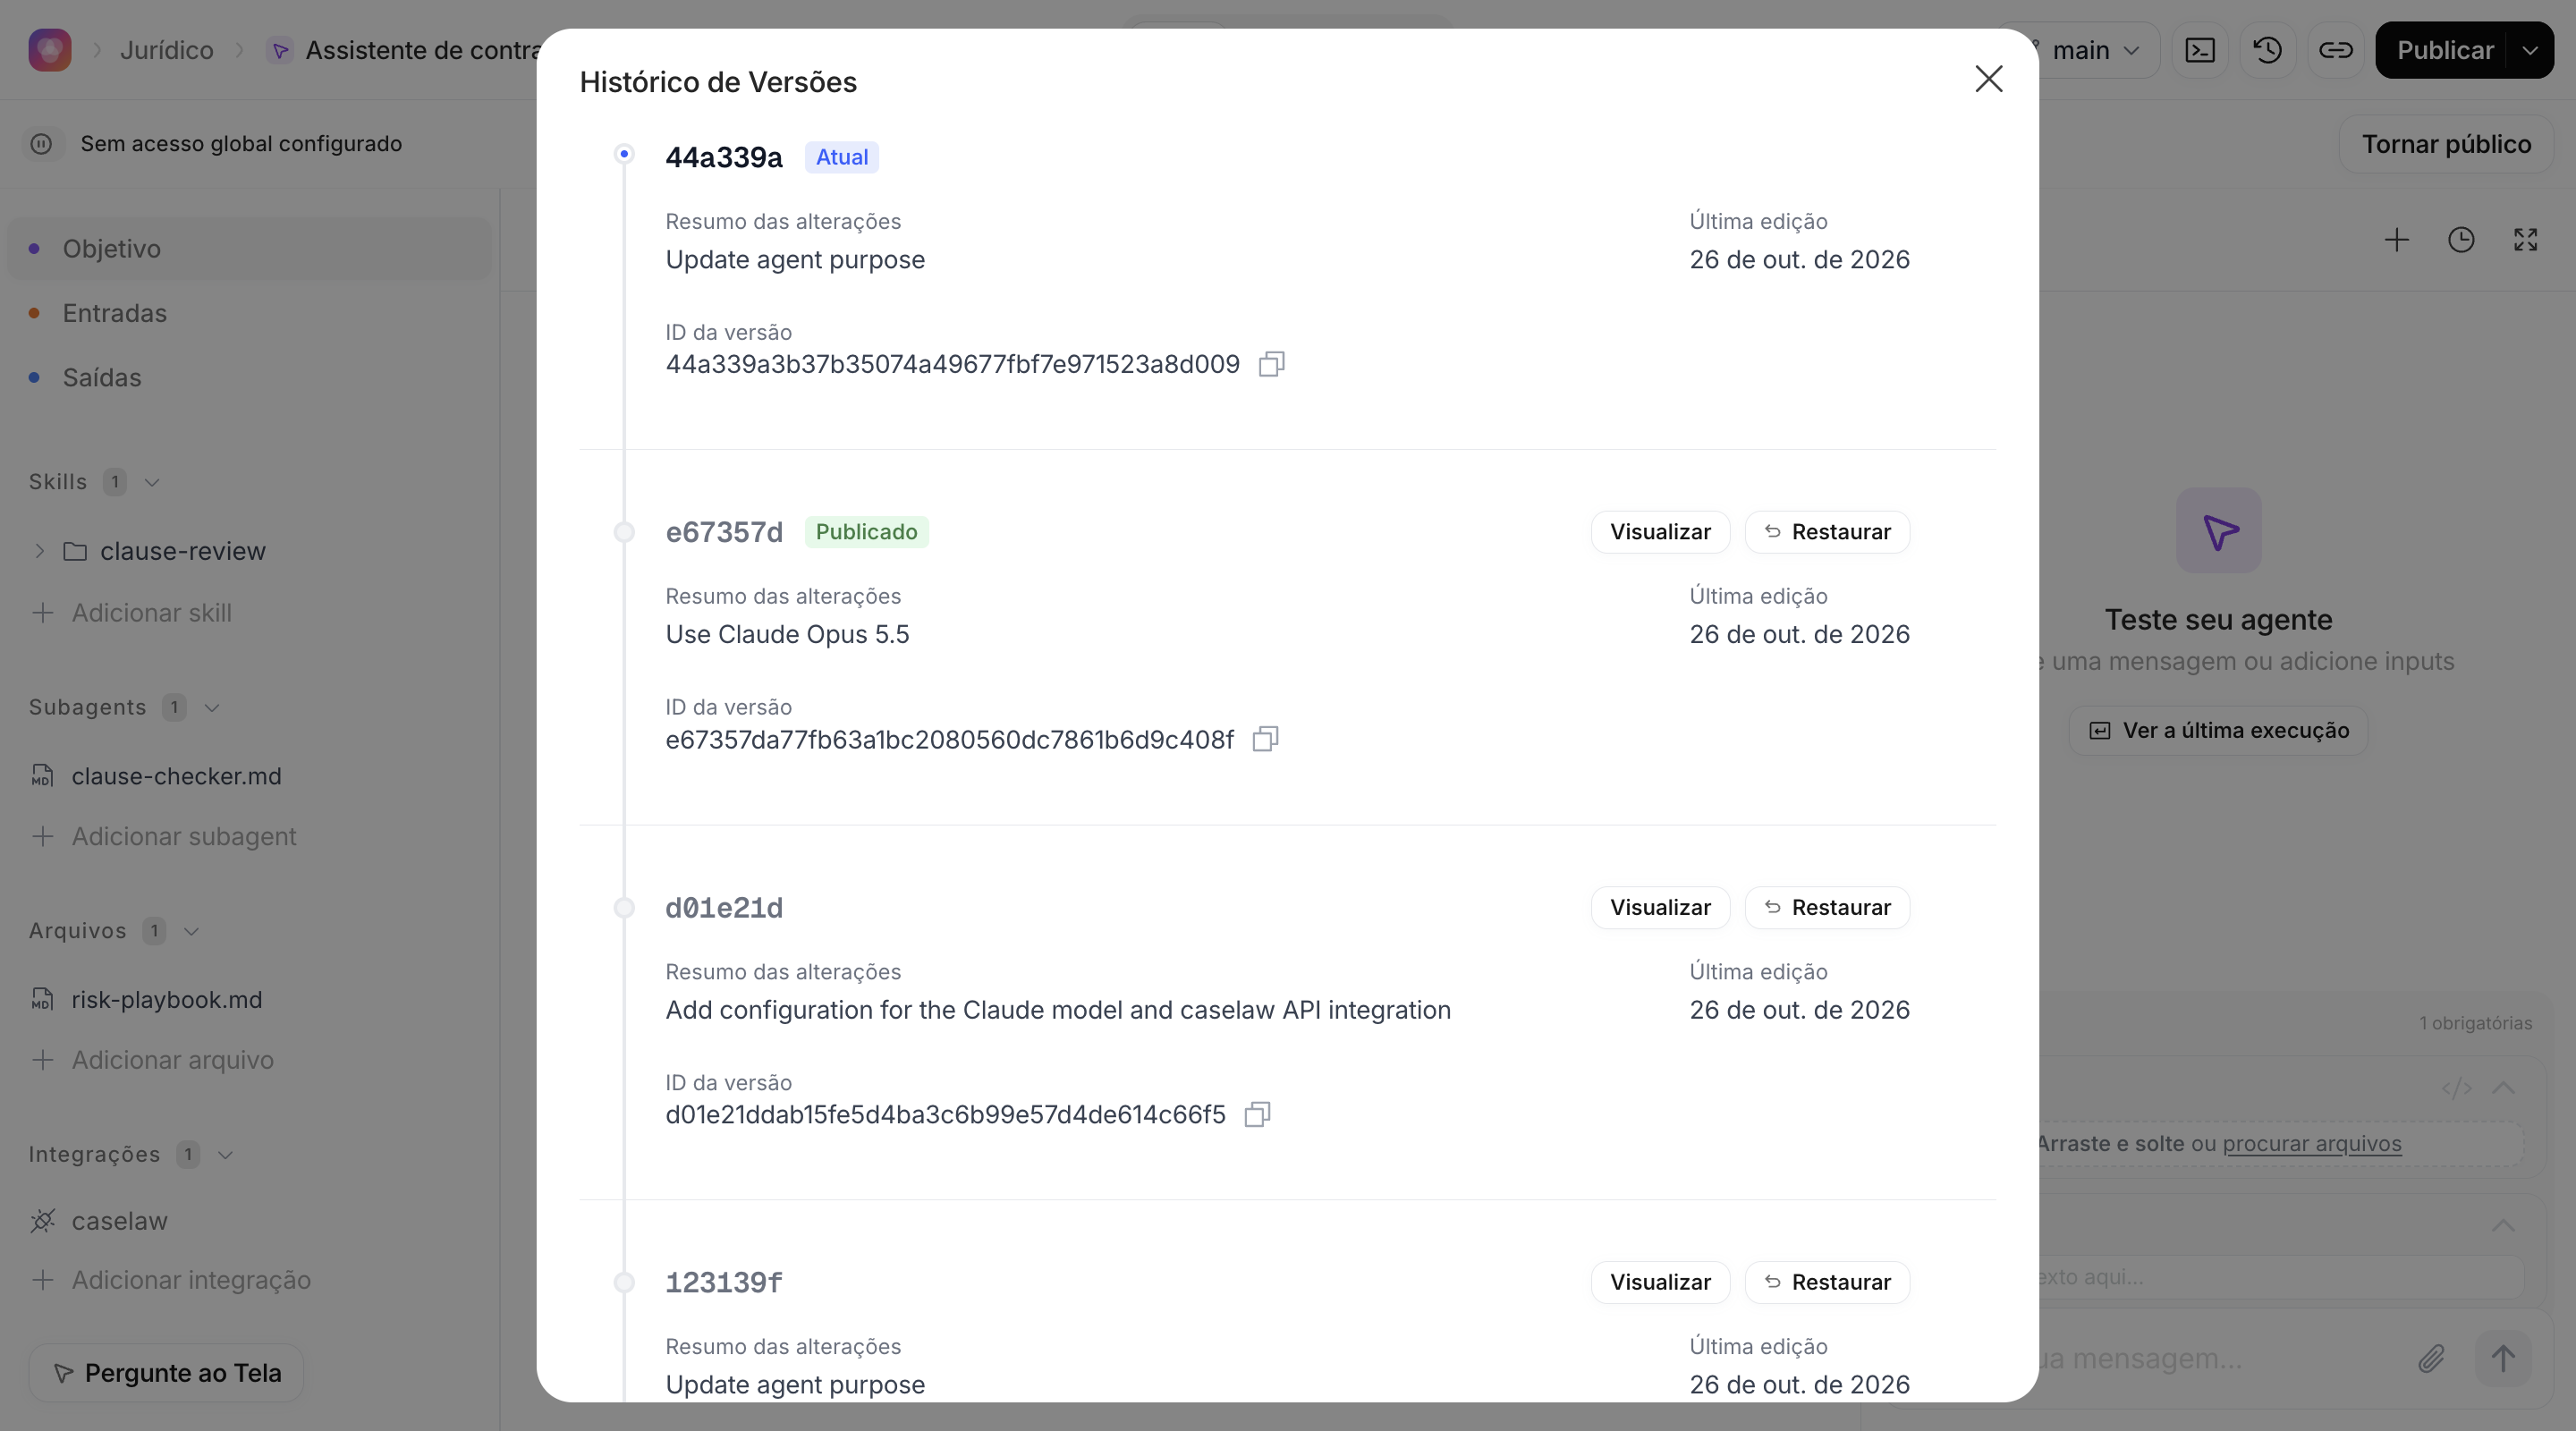Image resolution: width=2576 pixels, height=1431 pixels.
Task: Click Adicionar subagent
Action: pyautogui.click(x=164, y=836)
